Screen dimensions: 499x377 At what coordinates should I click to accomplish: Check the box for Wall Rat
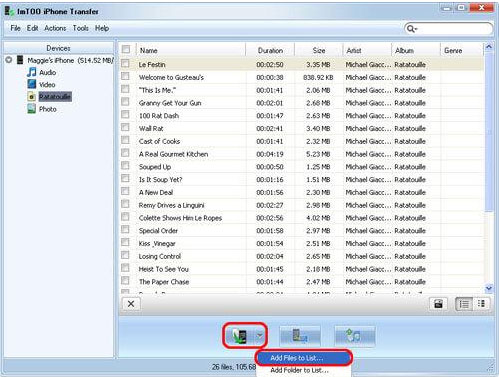click(125, 127)
